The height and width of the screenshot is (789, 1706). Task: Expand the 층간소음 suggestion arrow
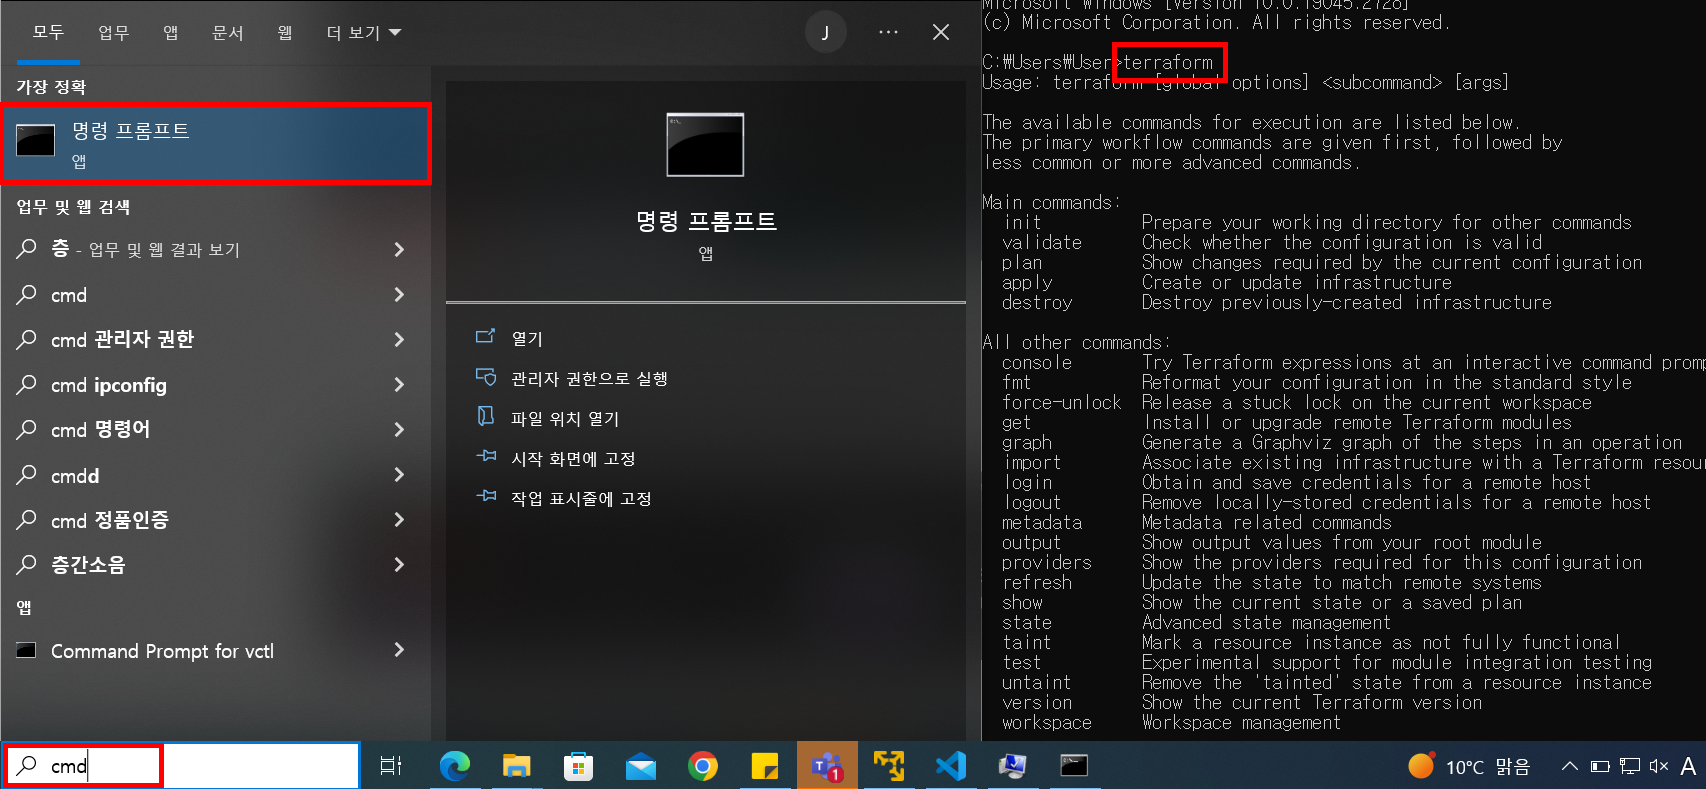[399, 564]
